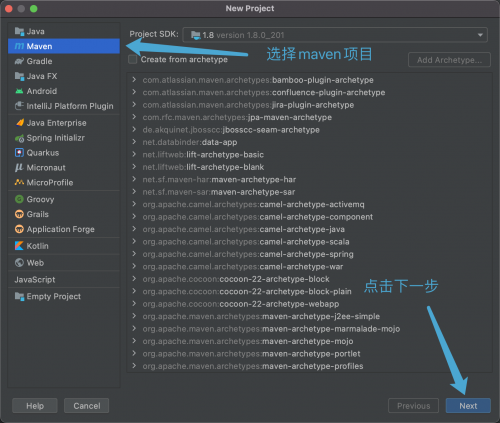Expand bamboo-plugin-archetype node

tap(134, 80)
